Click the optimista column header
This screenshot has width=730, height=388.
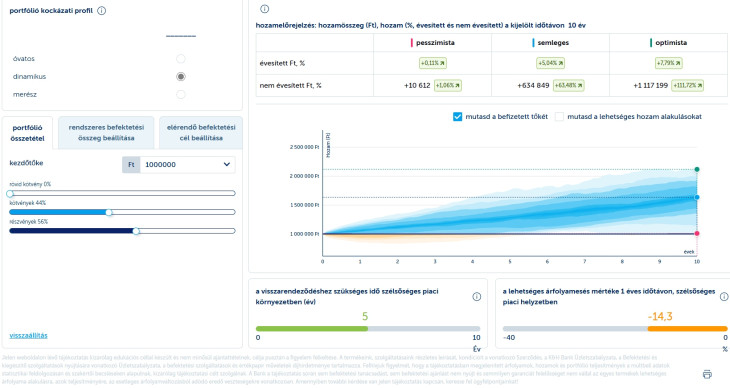669,42
